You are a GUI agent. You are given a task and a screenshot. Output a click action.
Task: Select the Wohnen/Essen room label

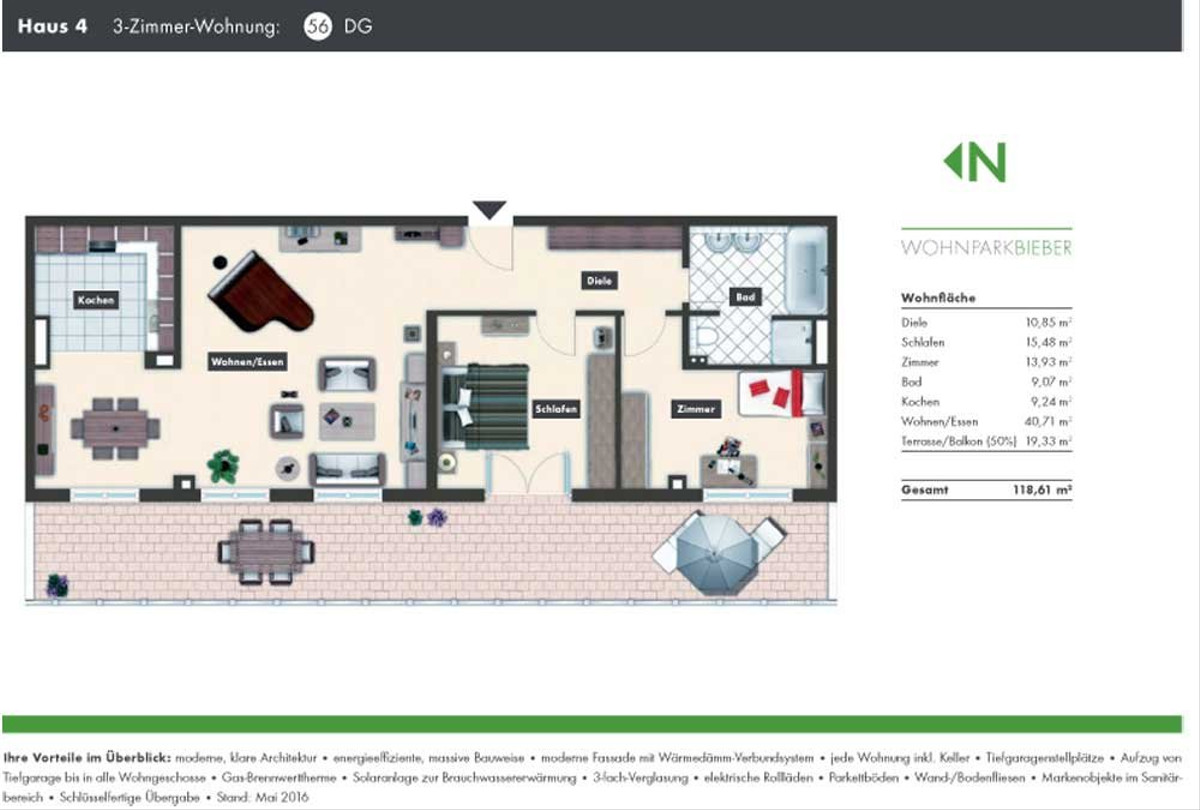pos(240,361)
